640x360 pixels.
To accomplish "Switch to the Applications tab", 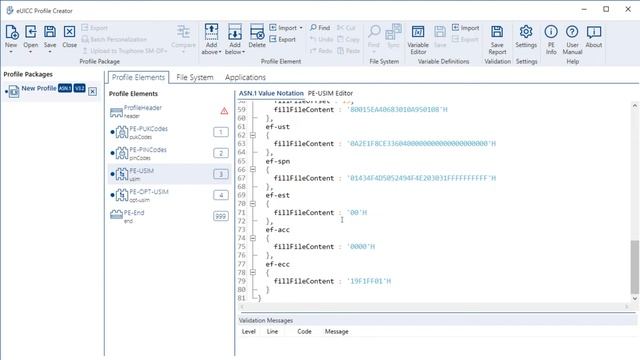I will (x=245, y=77).
